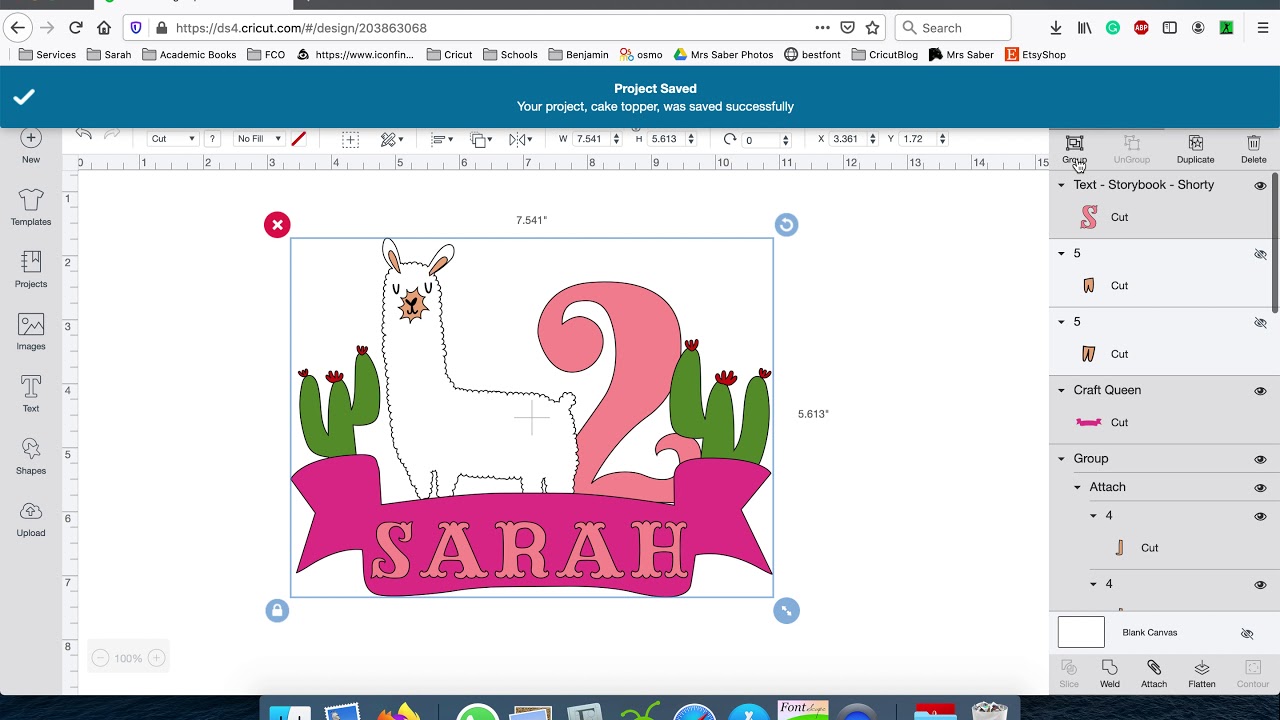Click the line color swatch
The width and height of the screenshot is (1280, 720).
[x=298, y=139]
